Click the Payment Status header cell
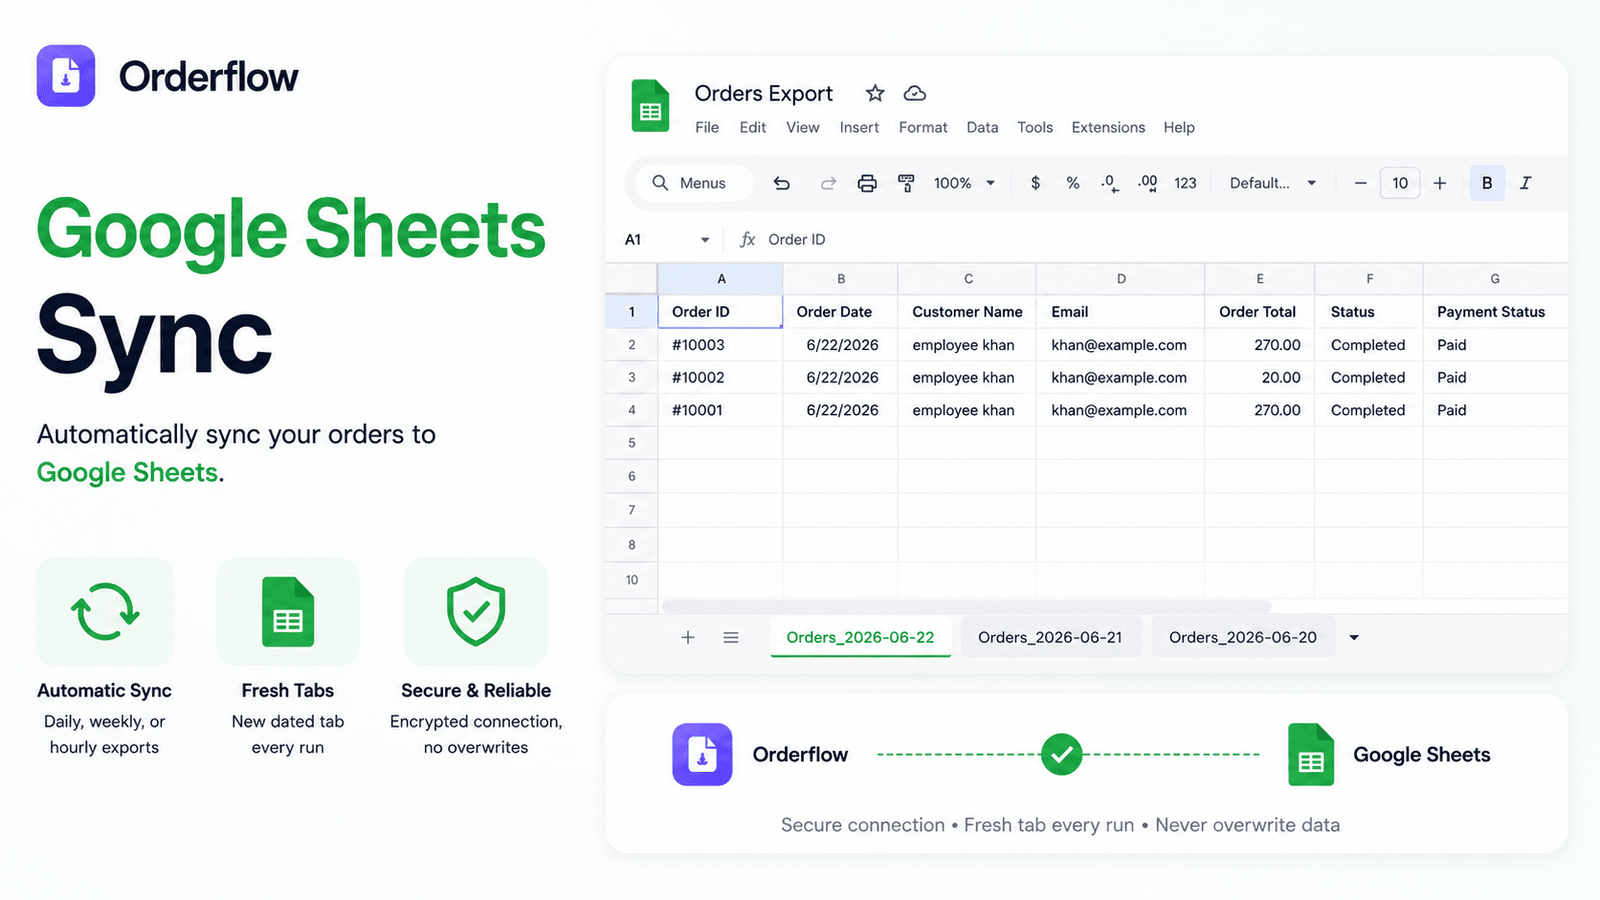The width and height of the screenshot is (1600, 900). click(1495, 312)
